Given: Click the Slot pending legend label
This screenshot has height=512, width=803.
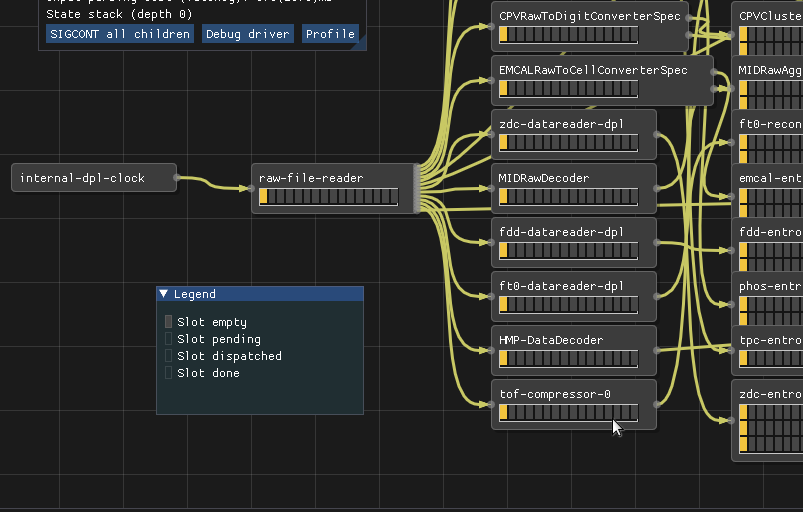Looking at the screenshot, I should [x=219, y=339].
